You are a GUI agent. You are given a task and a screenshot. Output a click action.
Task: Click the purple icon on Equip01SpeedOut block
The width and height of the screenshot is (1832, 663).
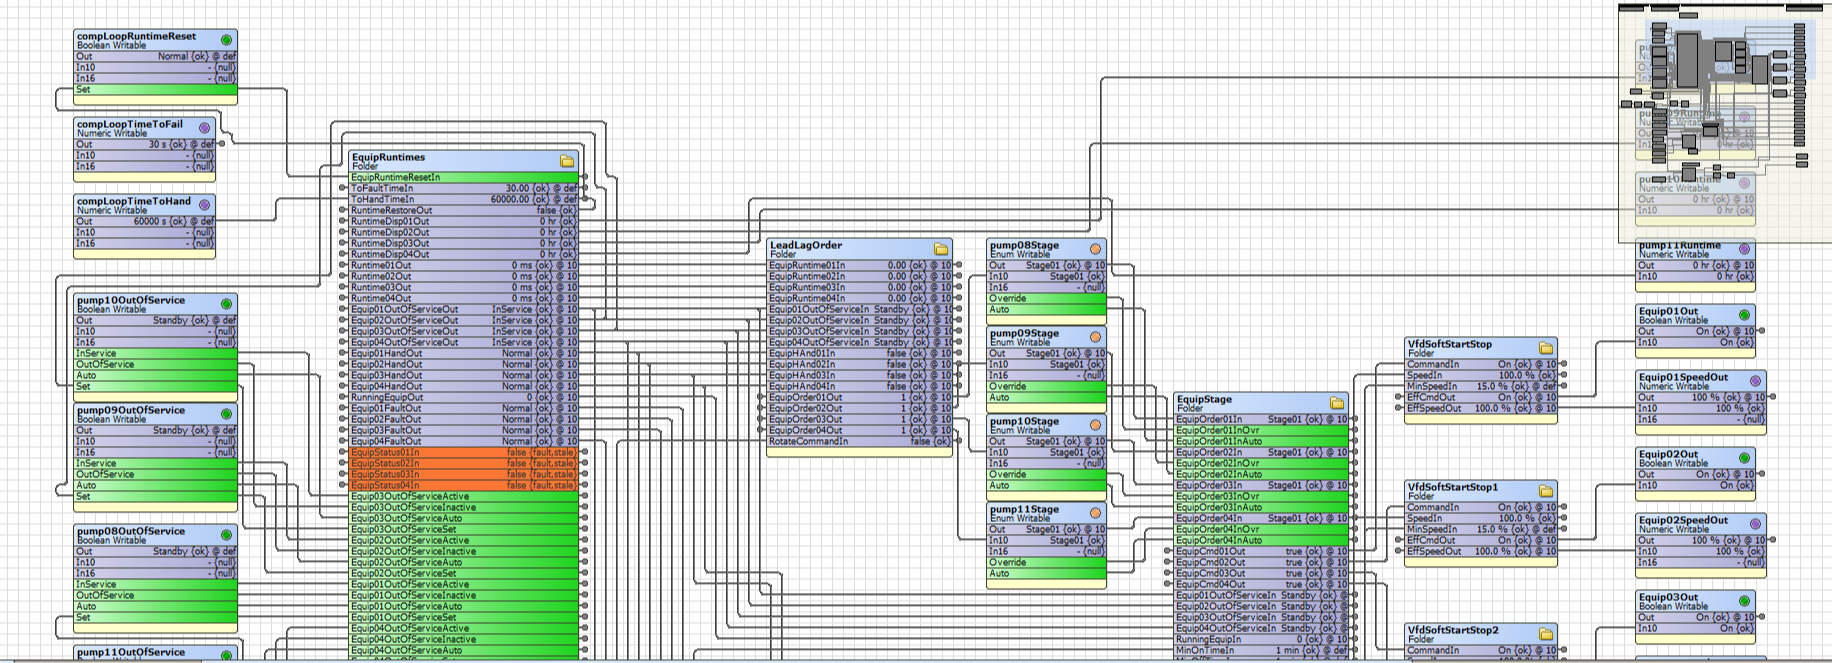(x=1755, y=381)
